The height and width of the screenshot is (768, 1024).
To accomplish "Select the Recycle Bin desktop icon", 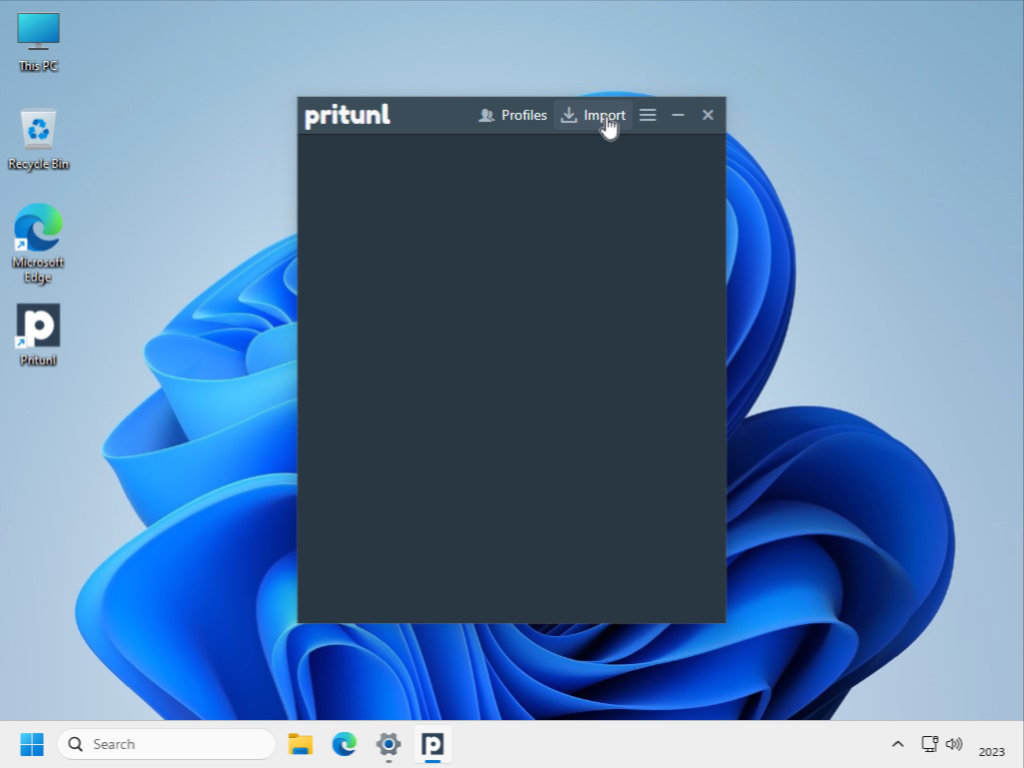I will click(38, 139).
